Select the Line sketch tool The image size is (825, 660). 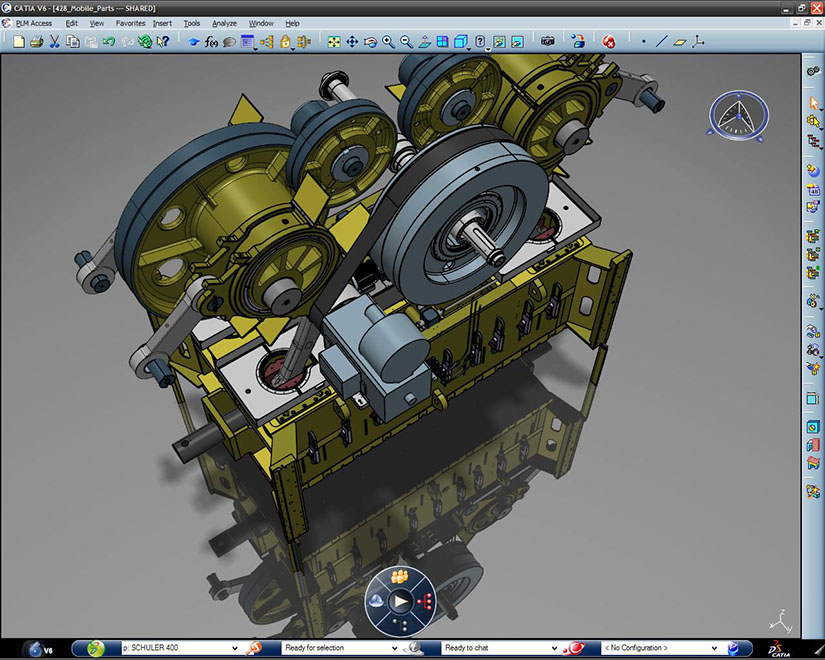(x=662, y=42)
